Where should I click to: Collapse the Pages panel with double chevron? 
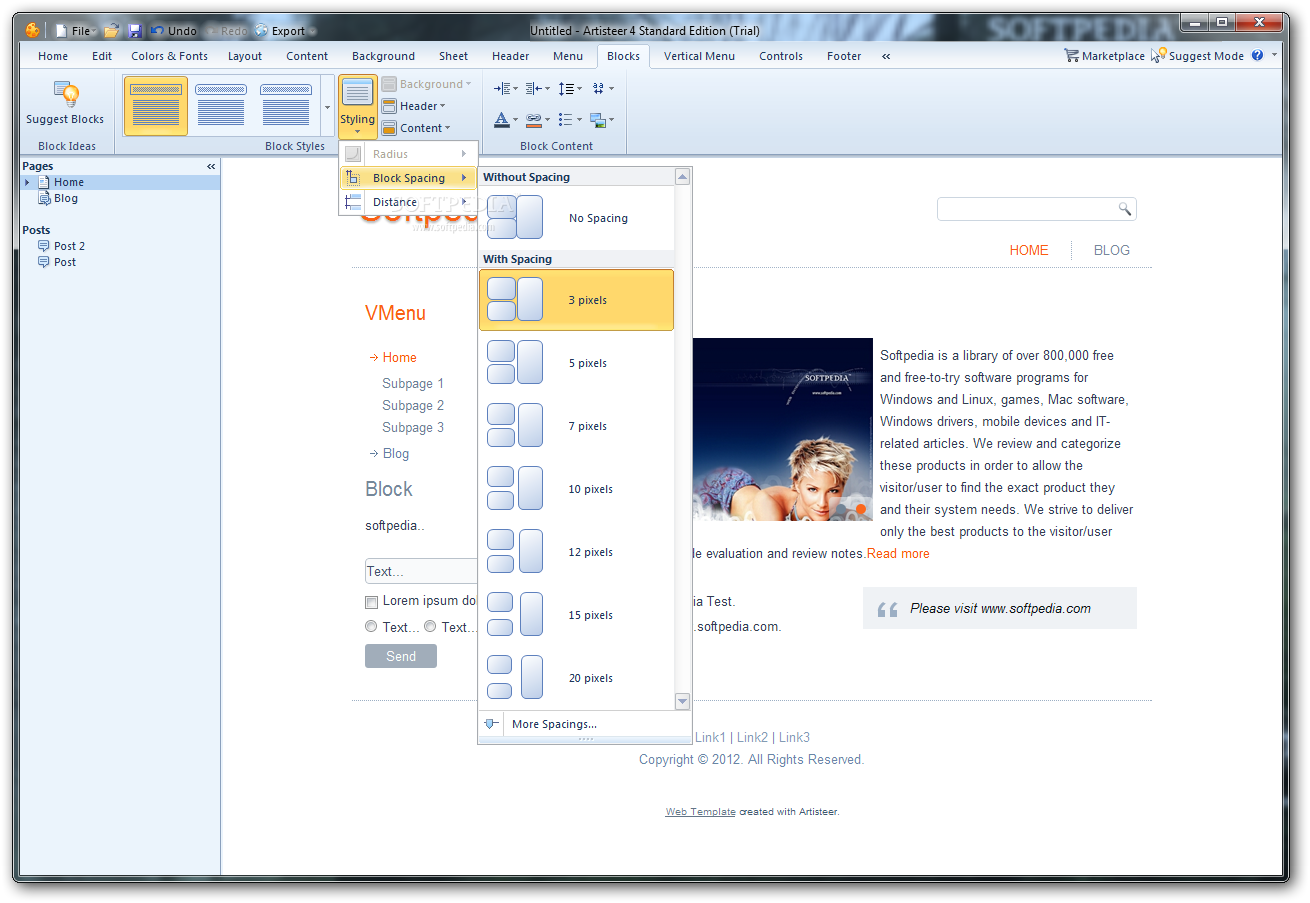(x=211, y=166)
